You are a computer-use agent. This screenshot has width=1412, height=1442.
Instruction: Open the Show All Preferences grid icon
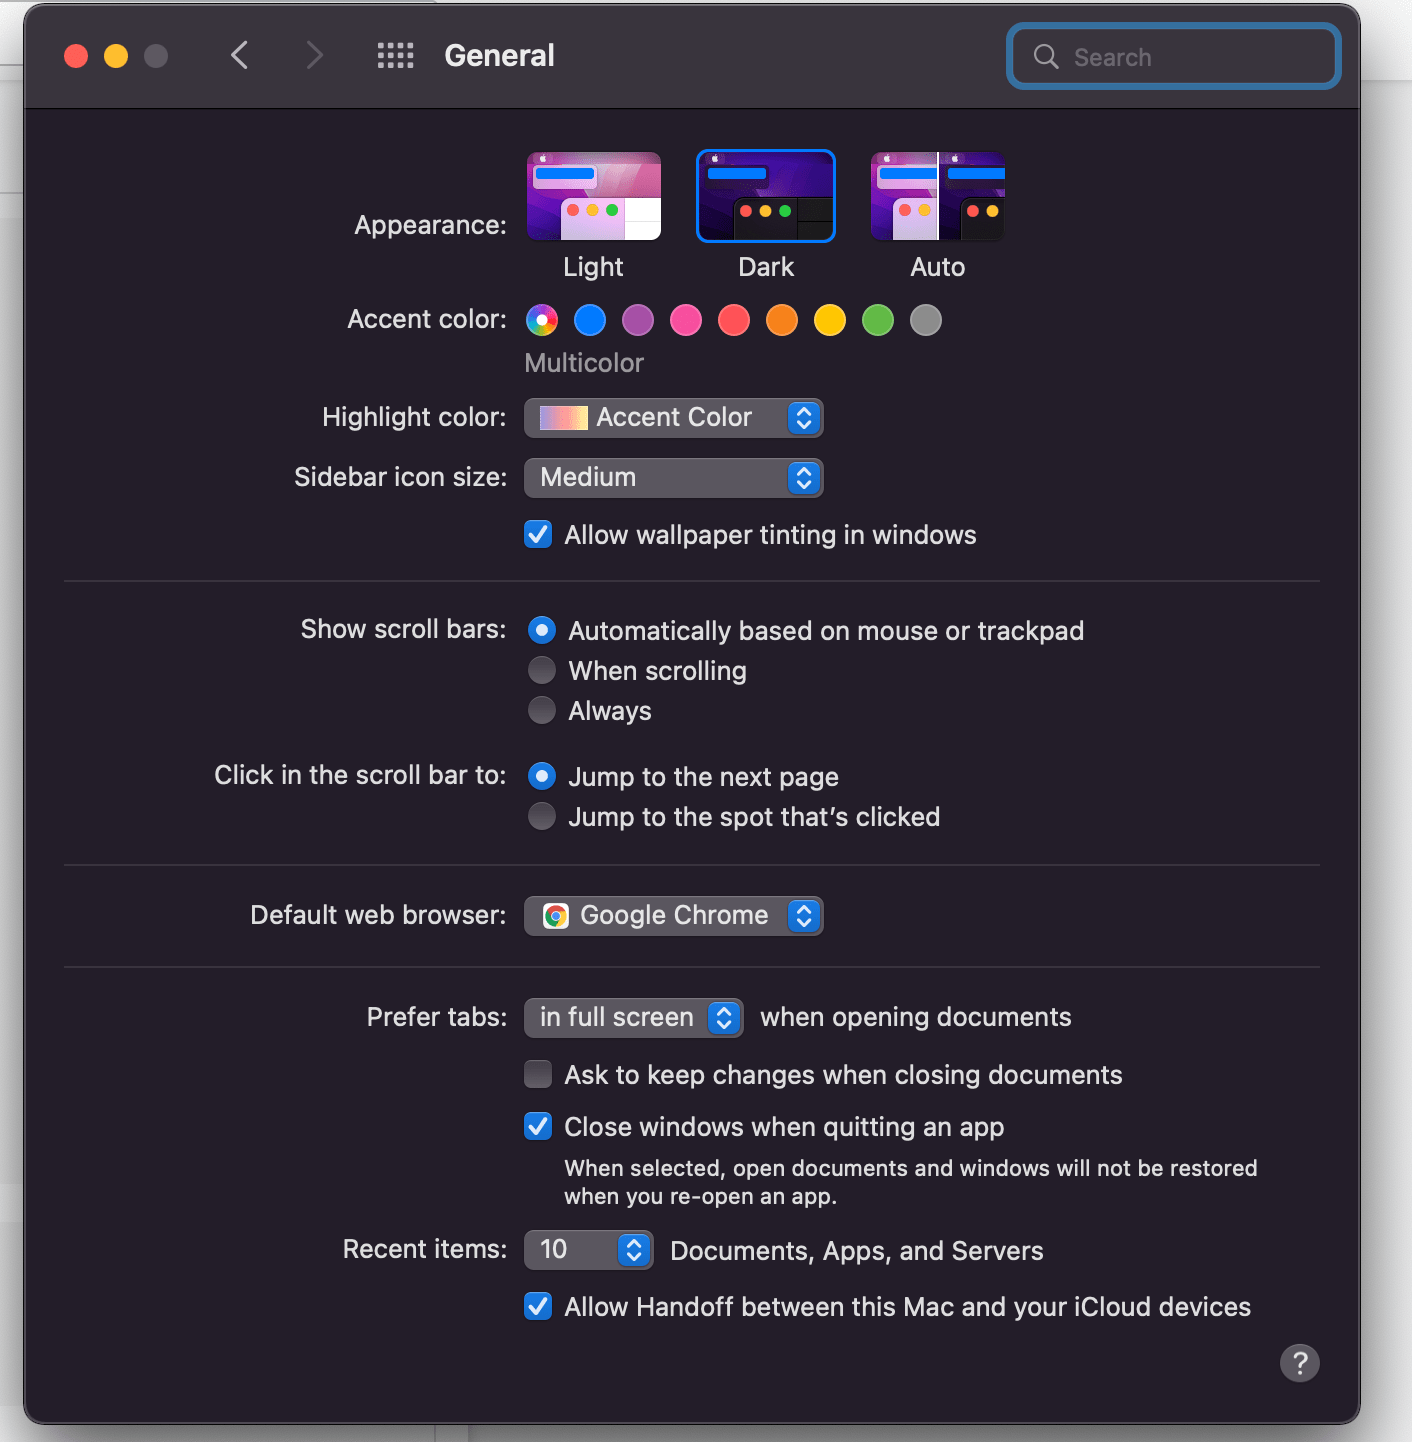pyautogui.click(x=395, y=56)
